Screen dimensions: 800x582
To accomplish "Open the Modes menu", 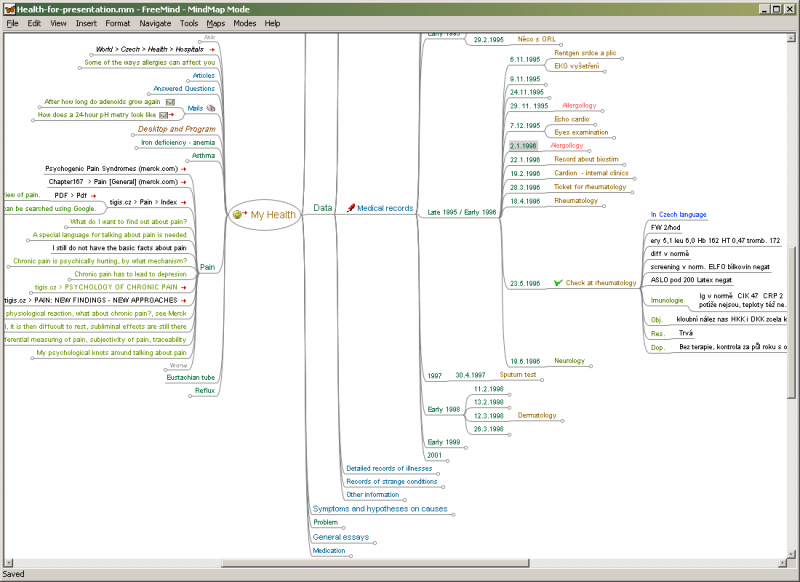I will (244, 22).
